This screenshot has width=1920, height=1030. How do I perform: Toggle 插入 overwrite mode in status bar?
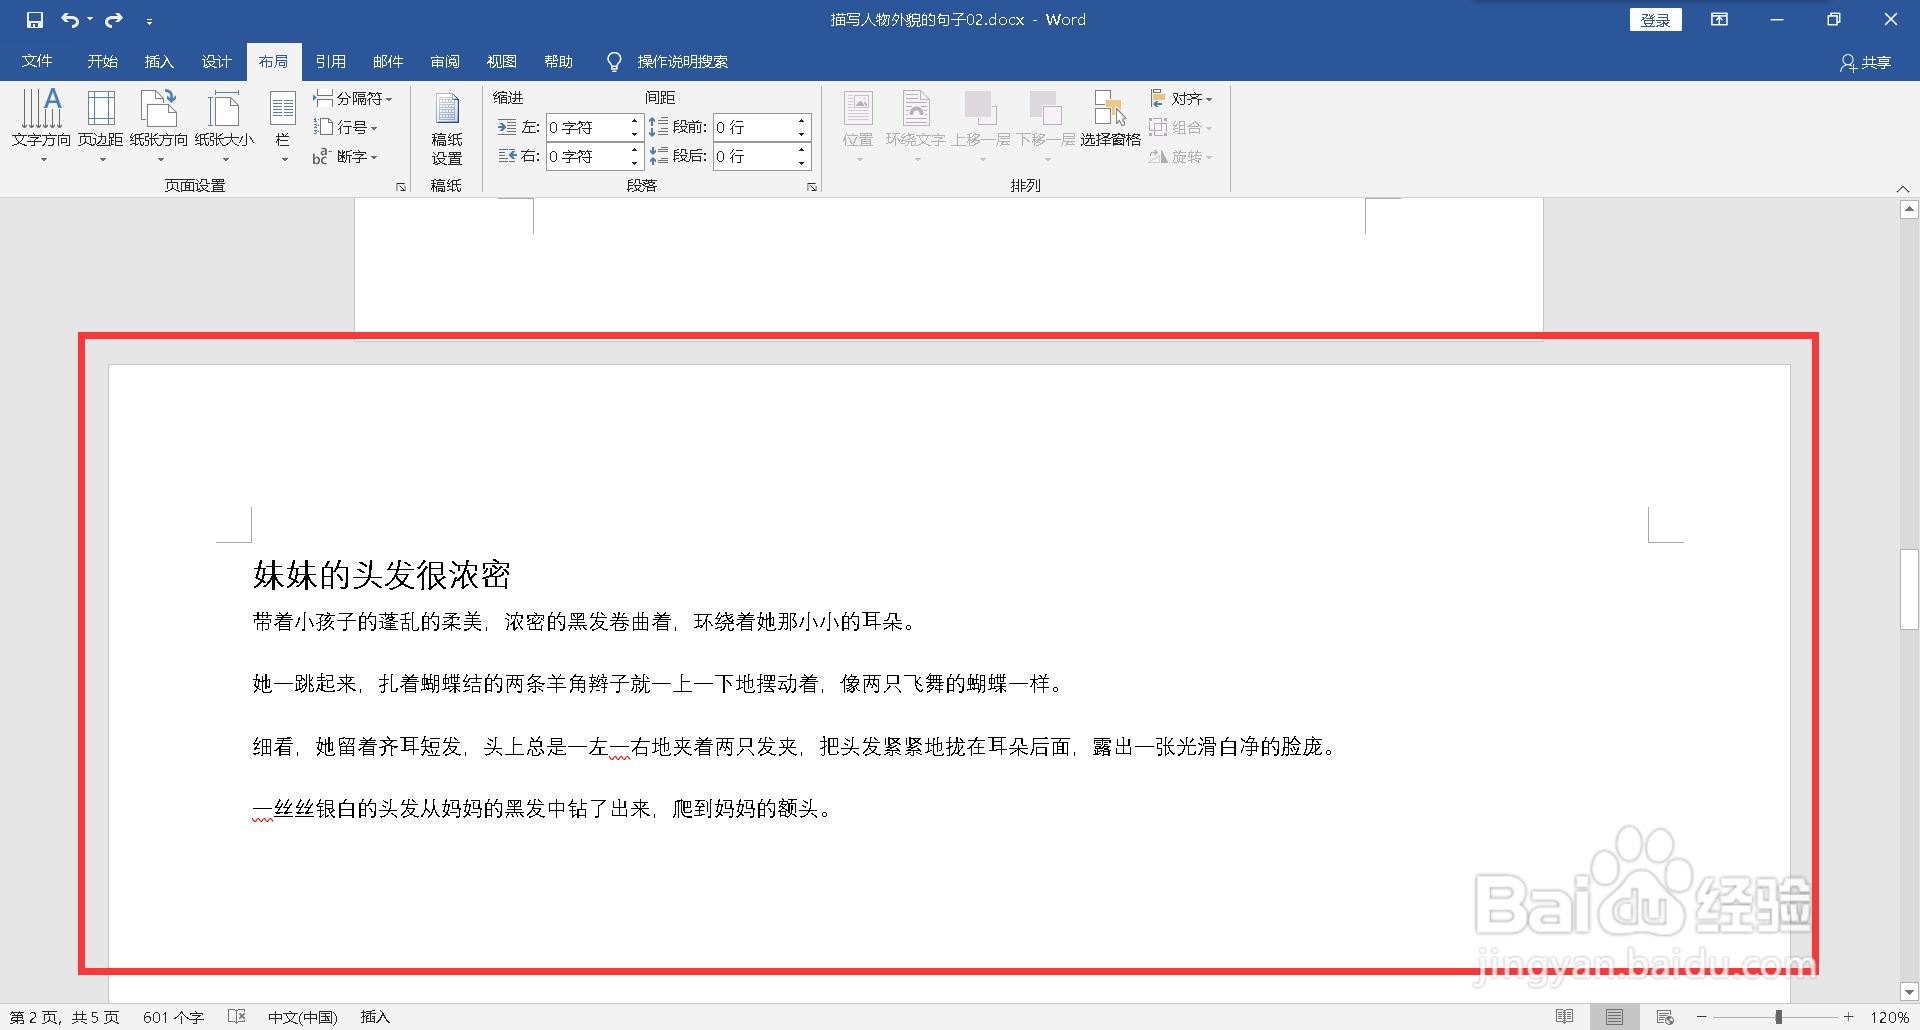(374, 1016)
